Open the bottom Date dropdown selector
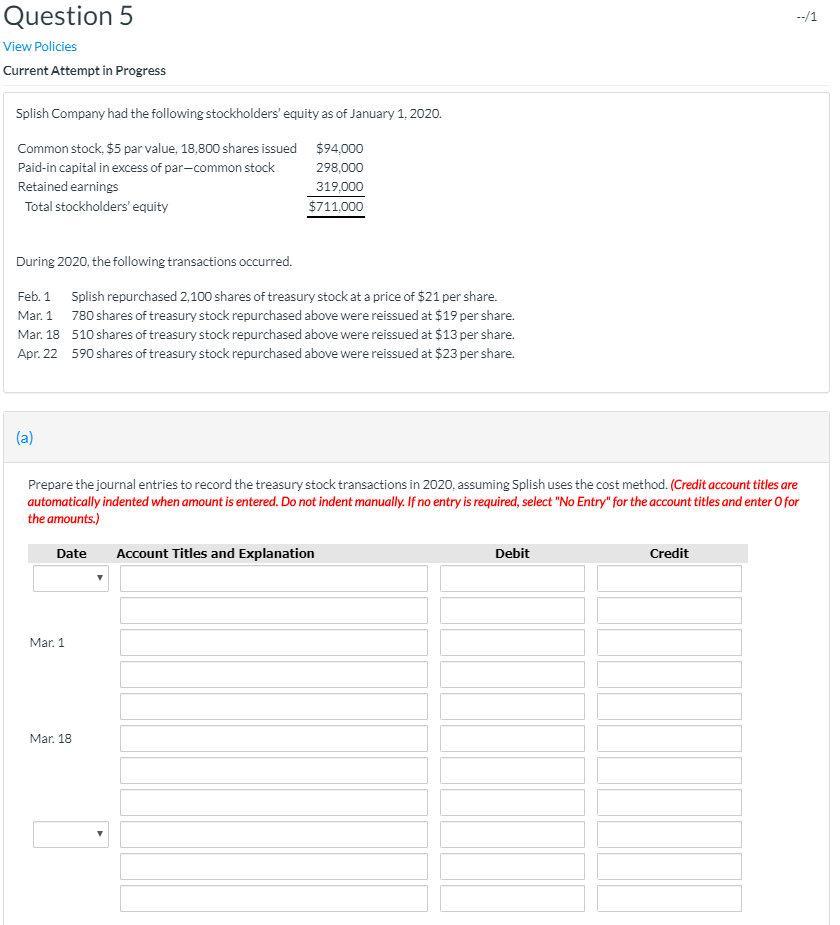Screen dimensions: 840x925 pyautogui.click(x=70, y=834)
